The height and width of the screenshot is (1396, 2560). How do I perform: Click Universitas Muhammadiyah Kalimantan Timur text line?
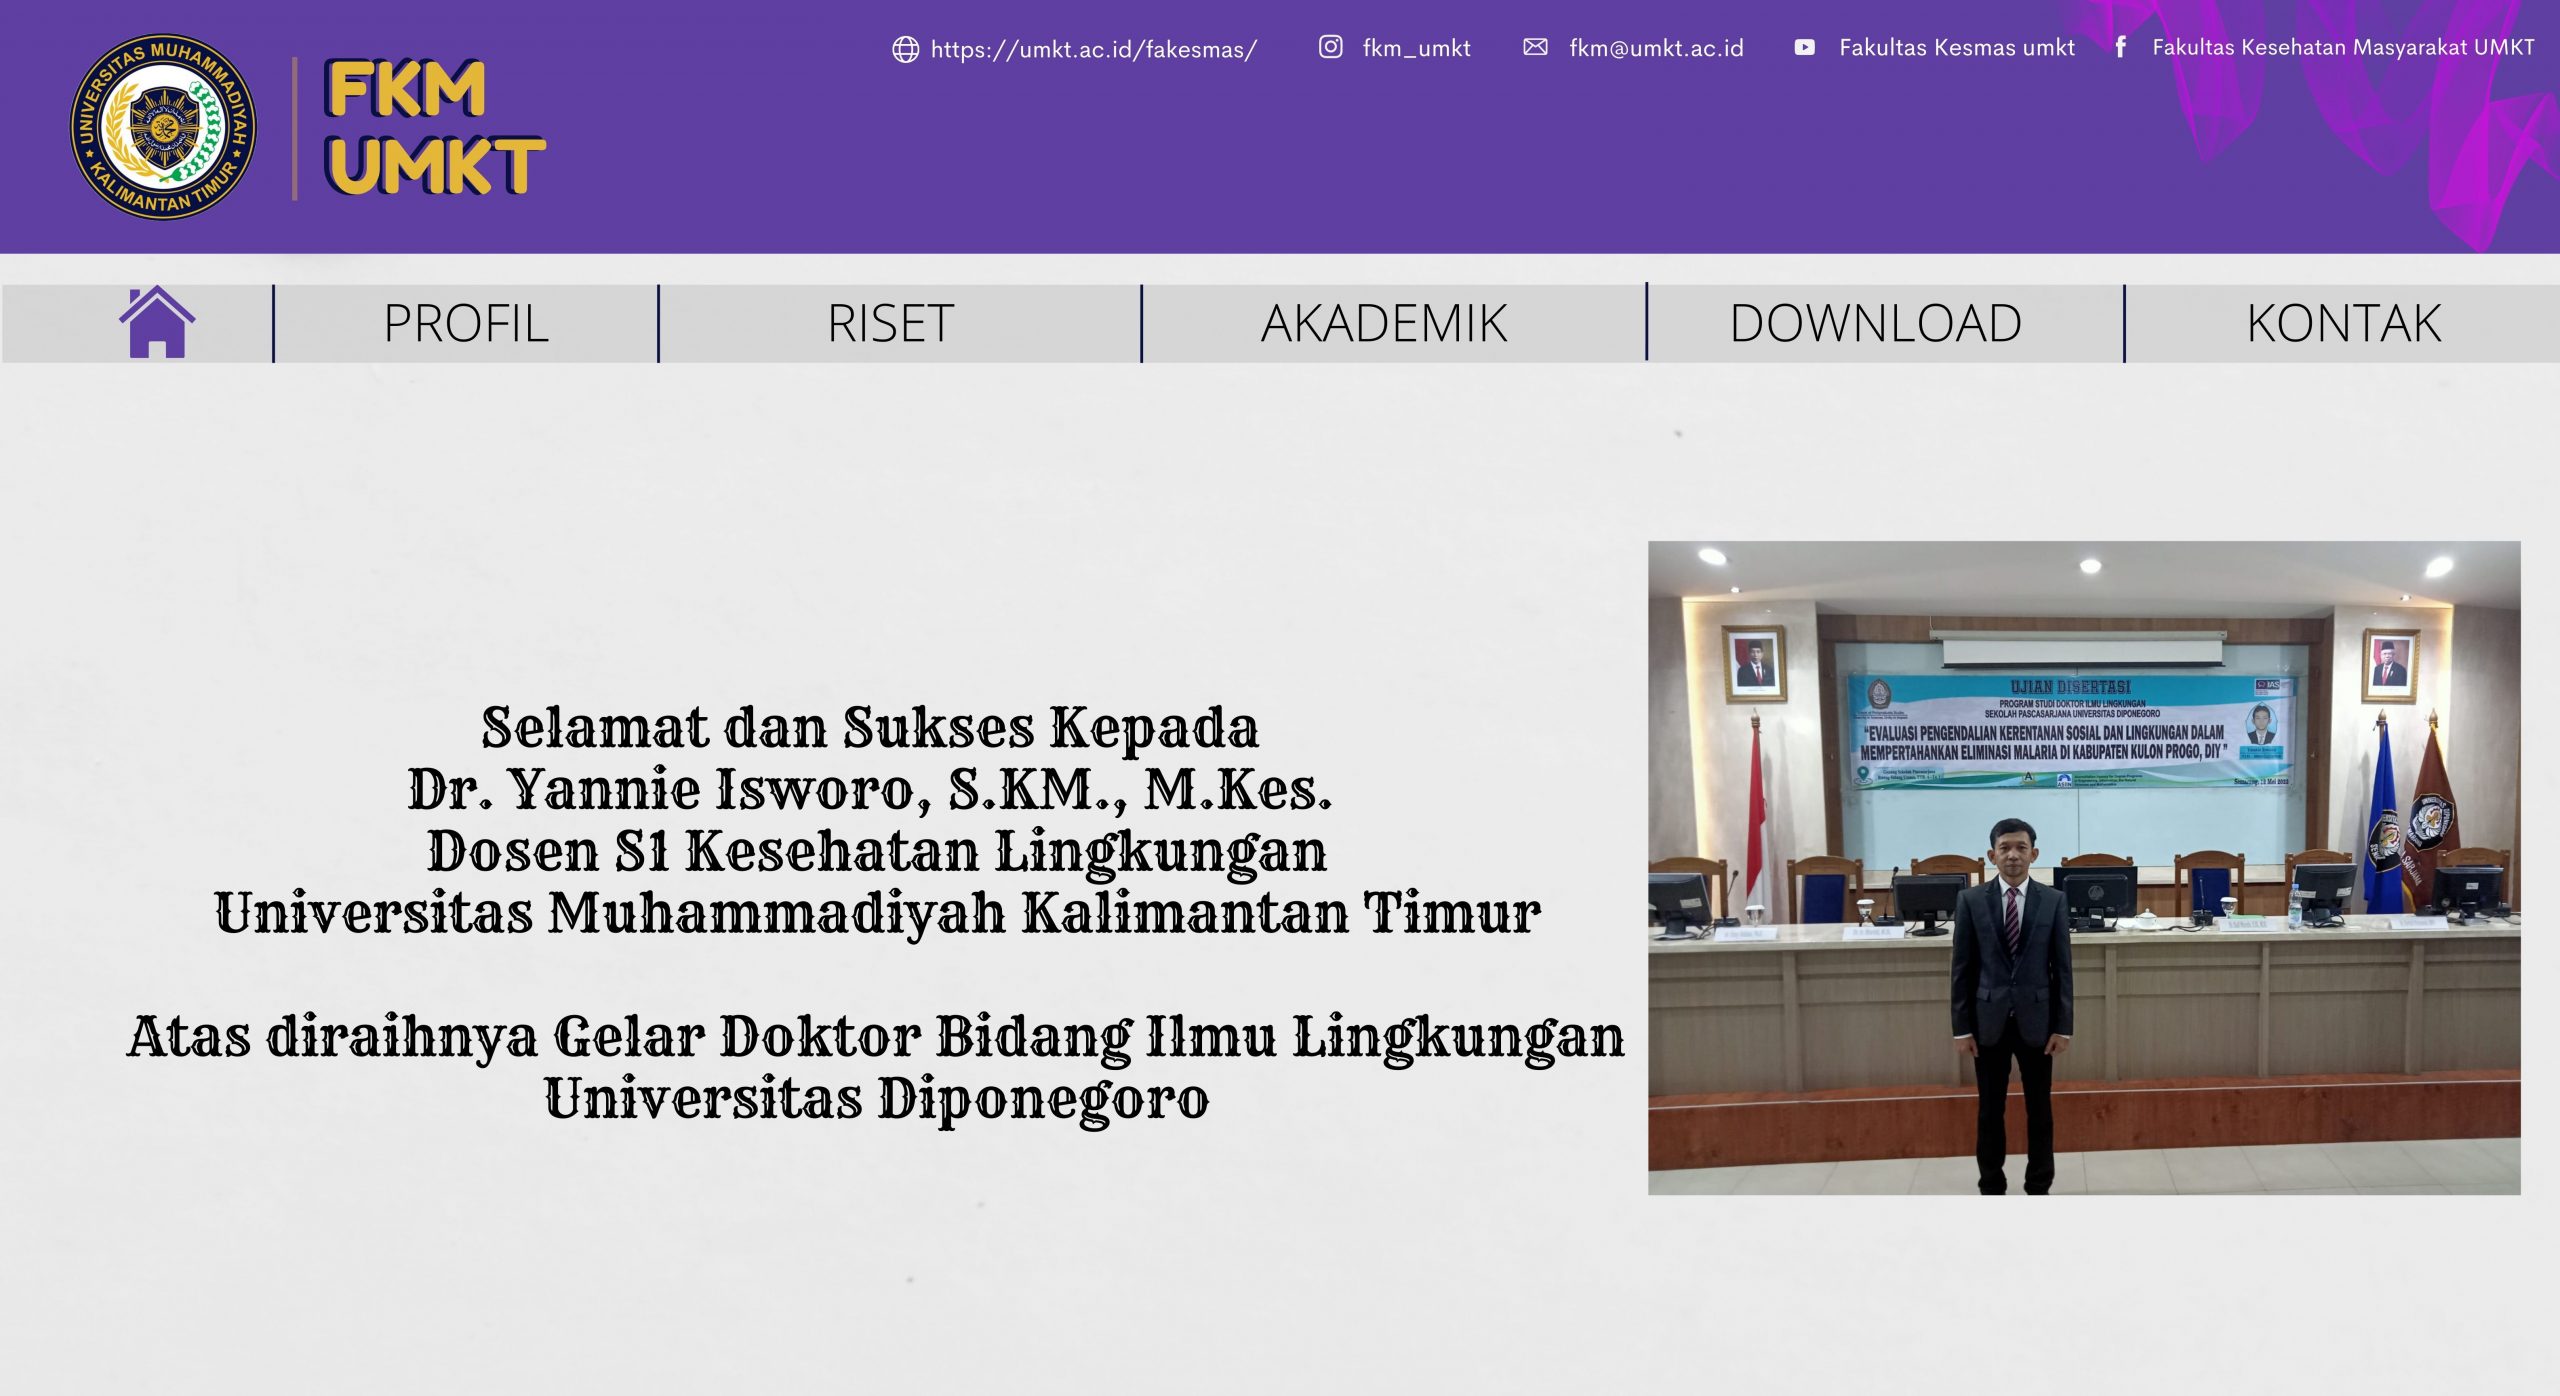tap(877, 913)
